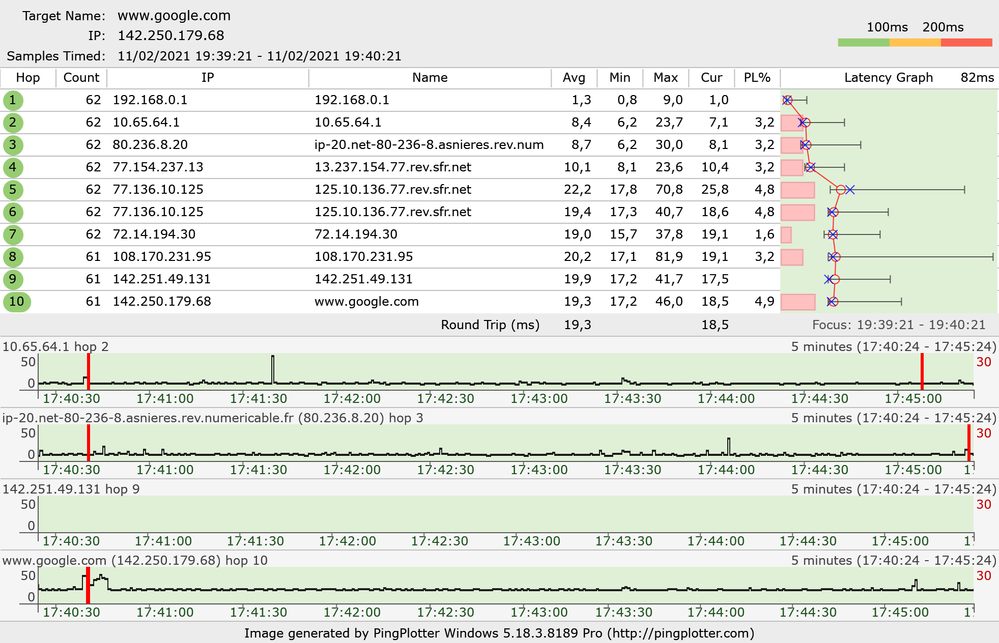Sort by the PL% column header
Screen dimensions: 999x643
[x=757, y=78]
